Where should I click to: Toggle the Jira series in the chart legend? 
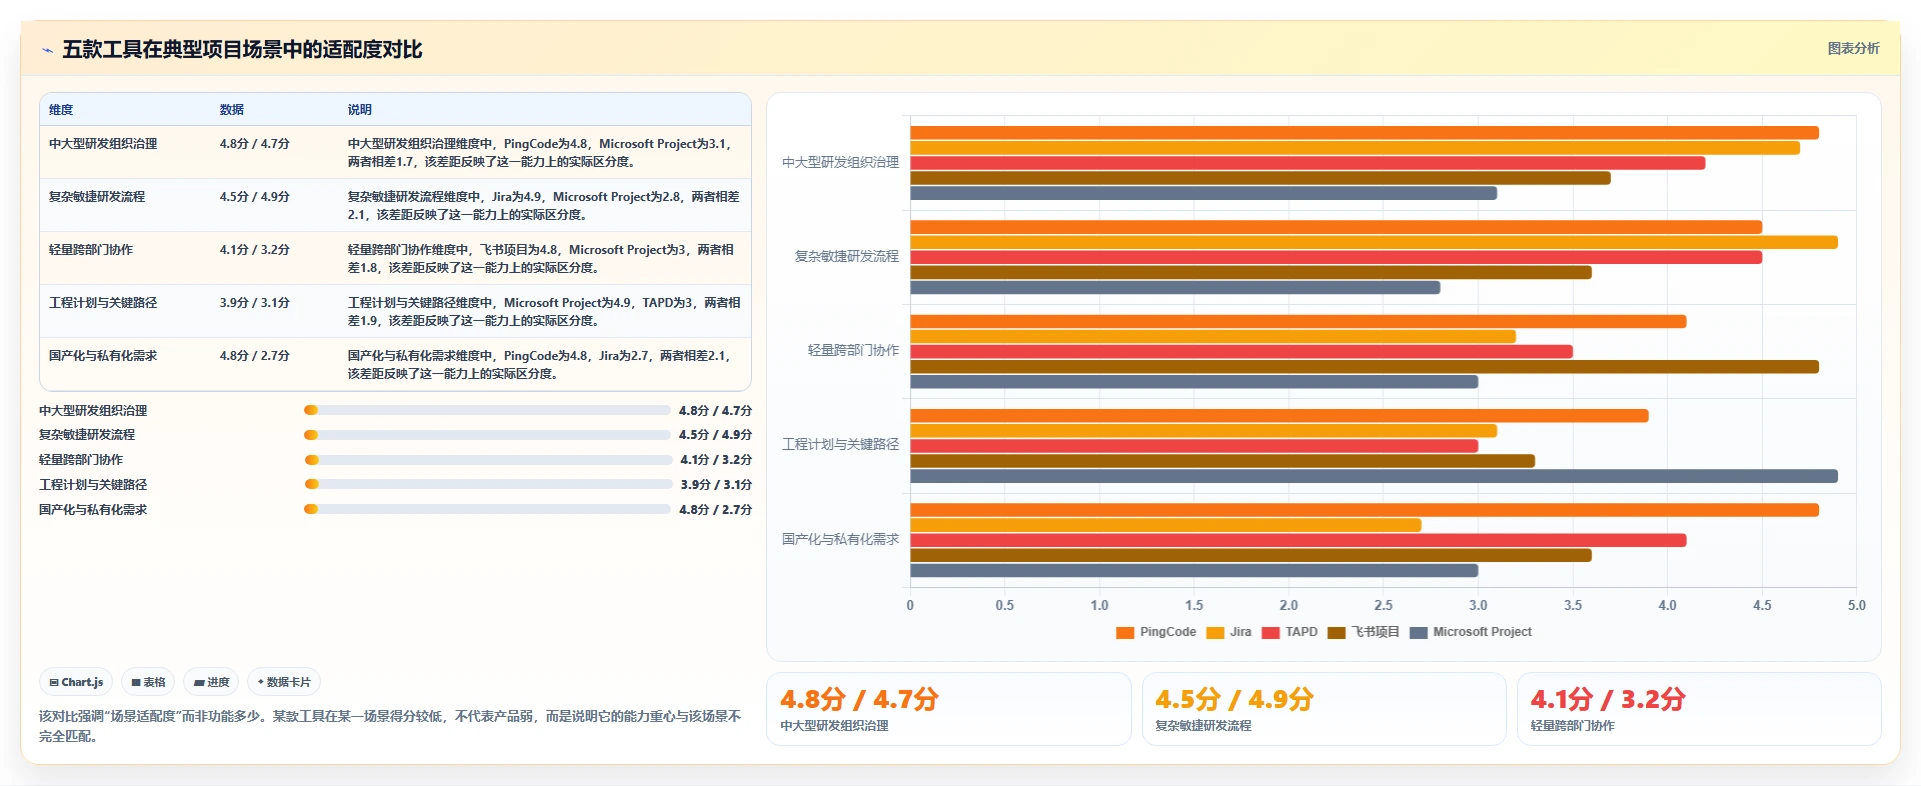(x=1229, y=632)
